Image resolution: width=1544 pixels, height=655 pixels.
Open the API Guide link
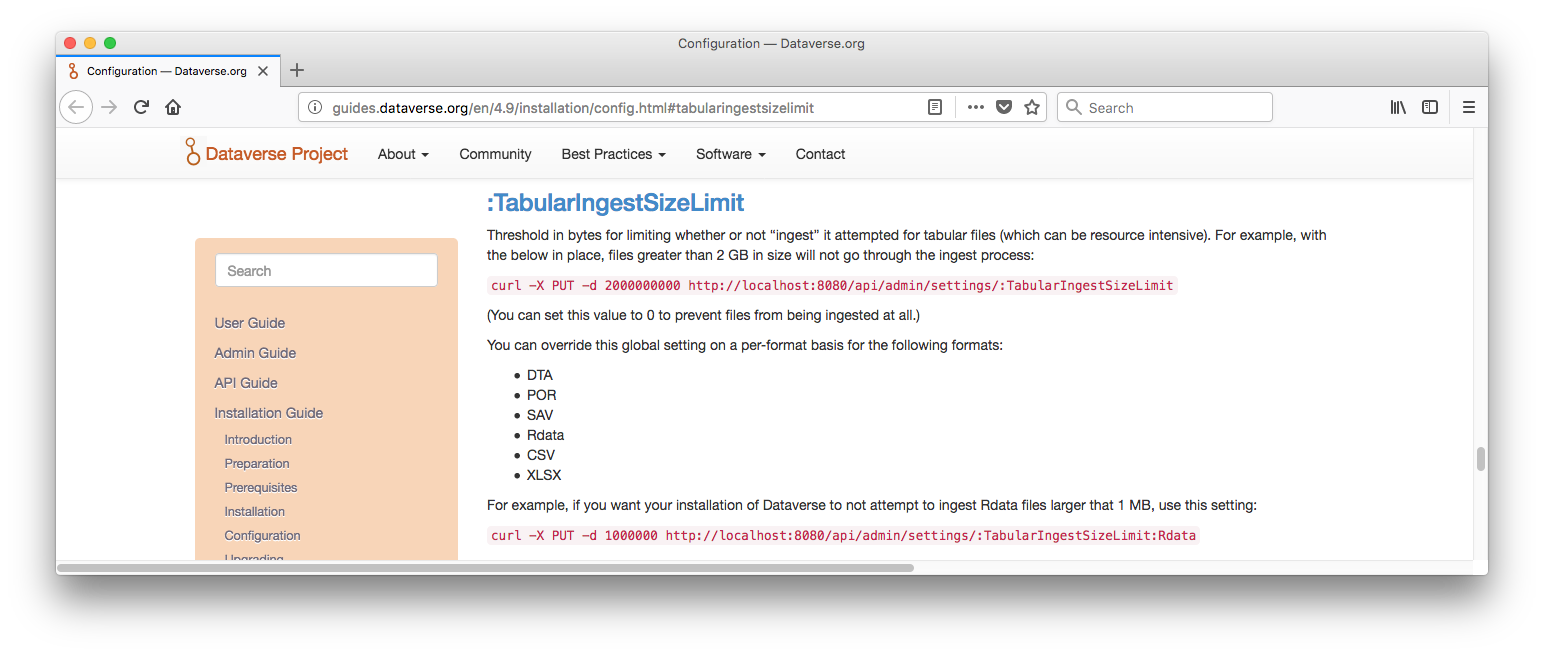(246, 383)
